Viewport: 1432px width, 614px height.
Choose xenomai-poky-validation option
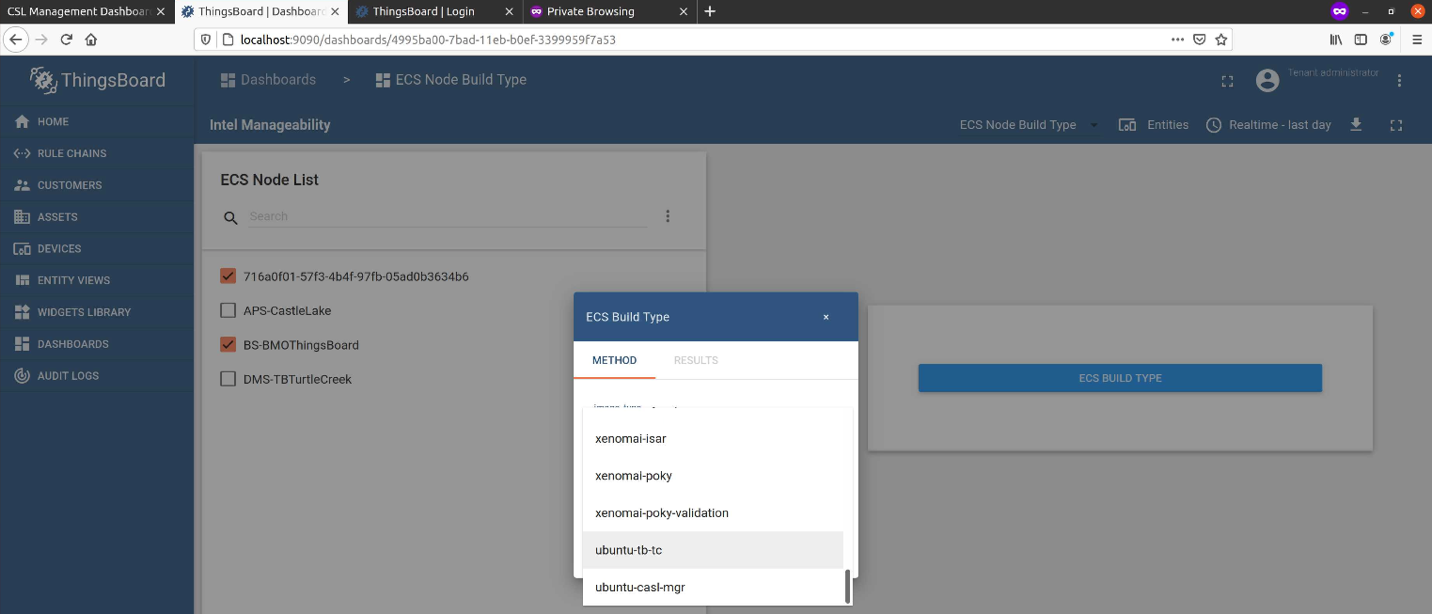pos(713,513)
